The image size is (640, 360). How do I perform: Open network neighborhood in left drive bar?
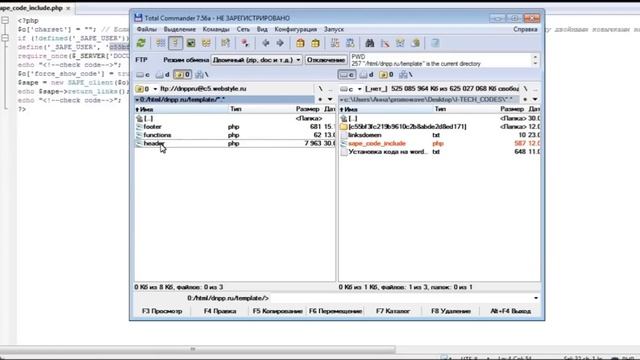pos(201,75)
